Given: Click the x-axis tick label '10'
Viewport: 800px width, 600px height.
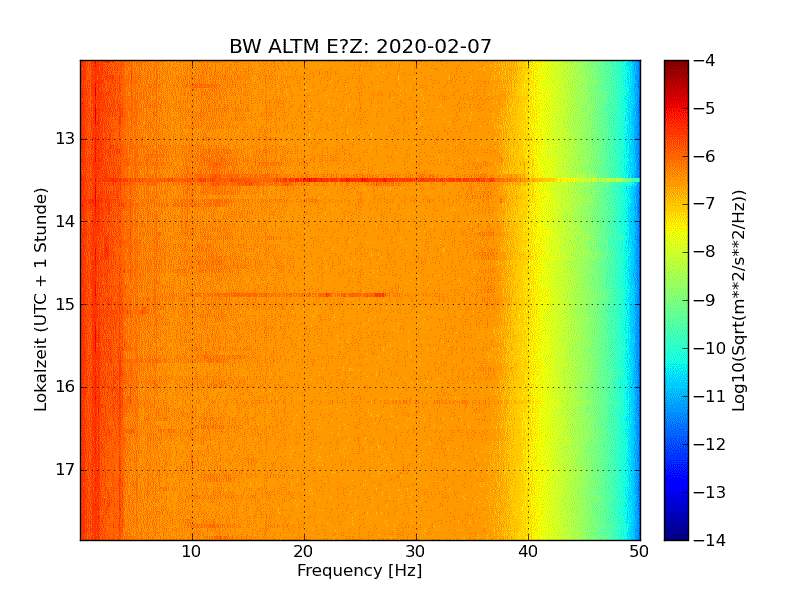Looking at the screenshot, I should pyautogui.click(x=192, y=552).
